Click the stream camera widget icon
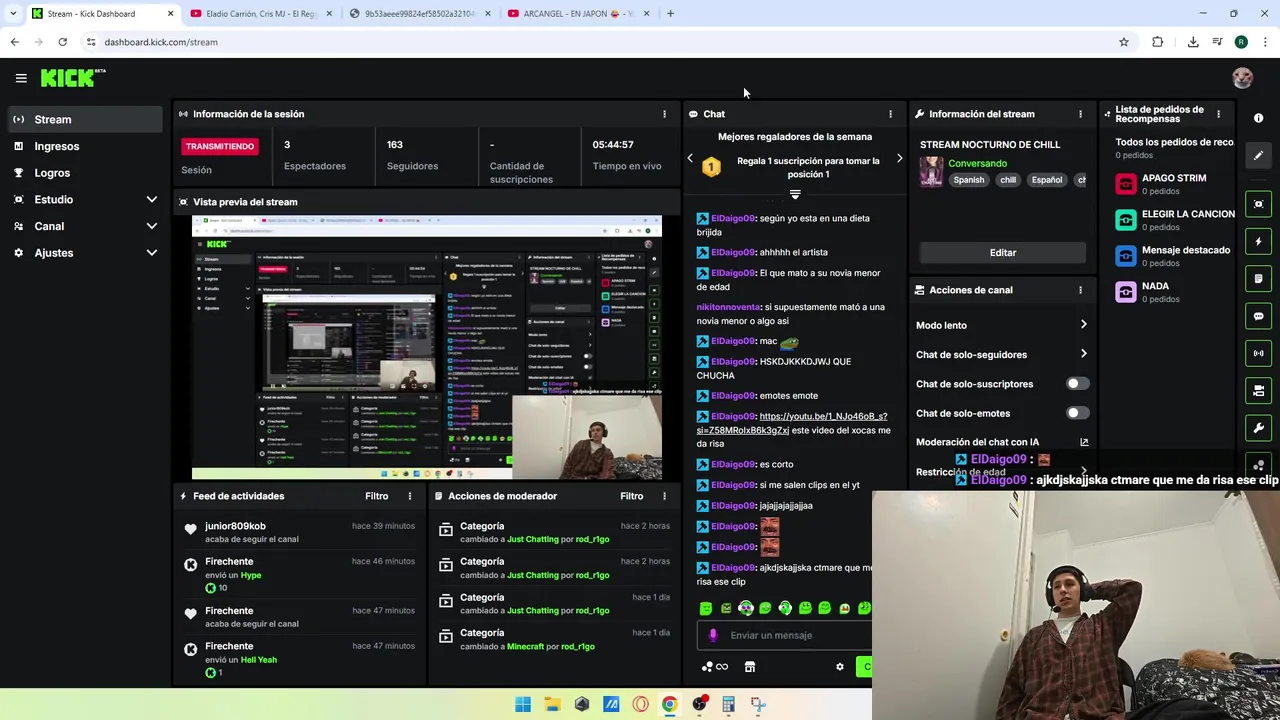Screen dimensions: 1280x720 [x=1258, y=390]
